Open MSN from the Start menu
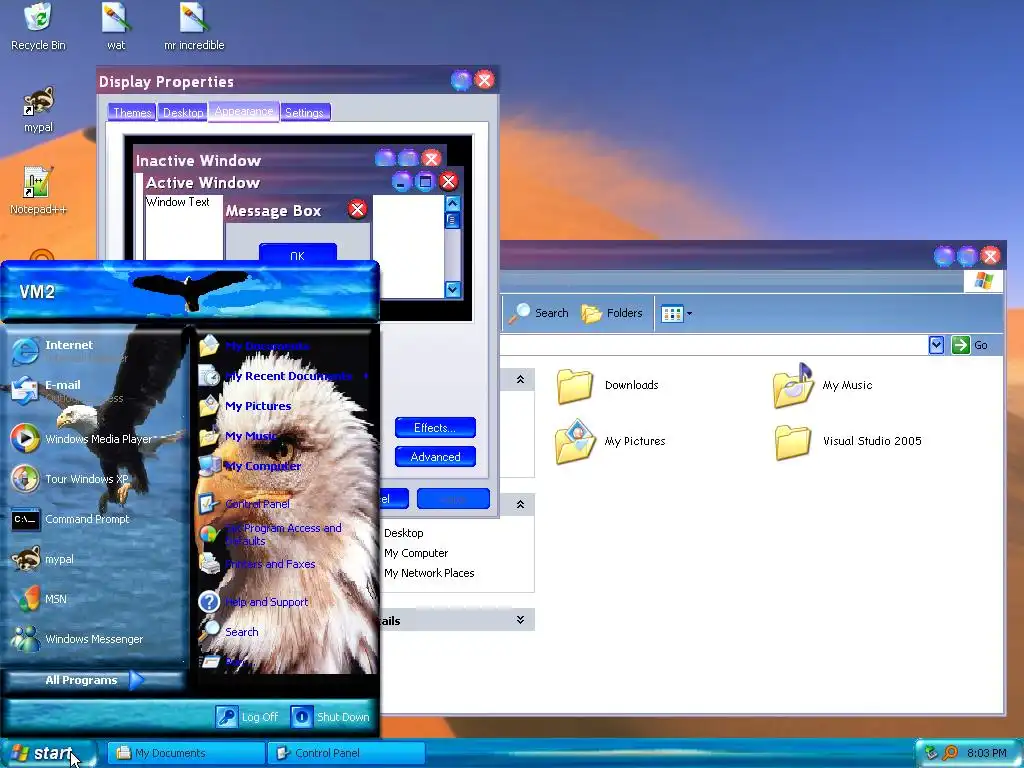This screenshot has height=768, width=1024. (x=95, y=599)
